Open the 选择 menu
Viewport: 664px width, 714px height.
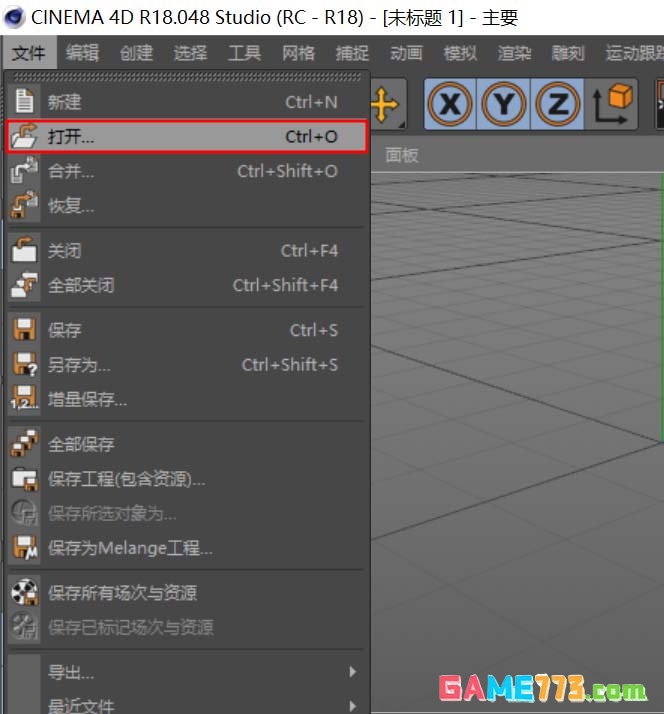tap(190, 53)
